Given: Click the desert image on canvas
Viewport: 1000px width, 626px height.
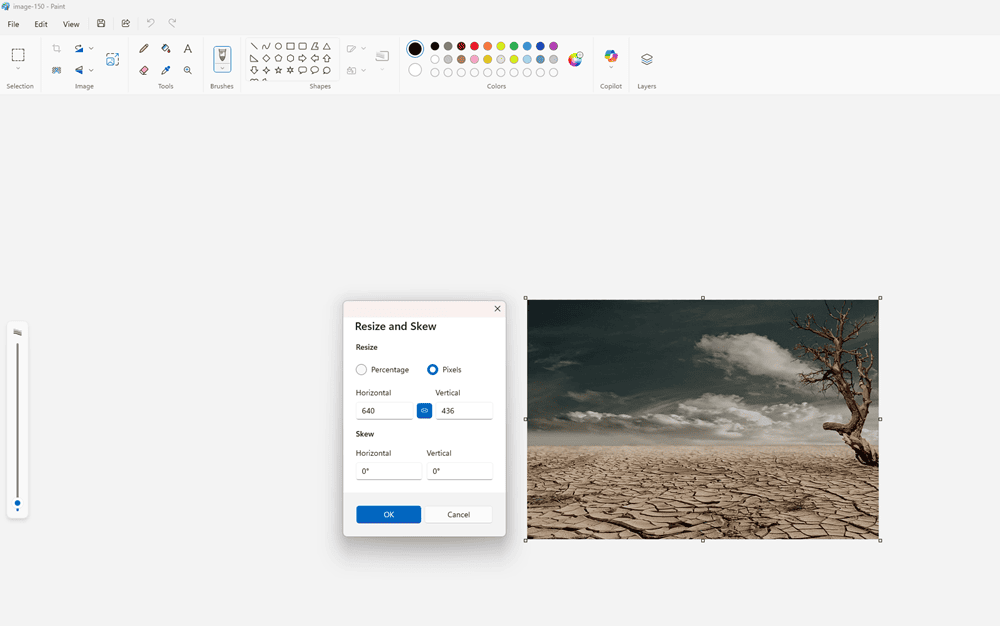Looking at the screenshot, I should [x=703, y=419].
